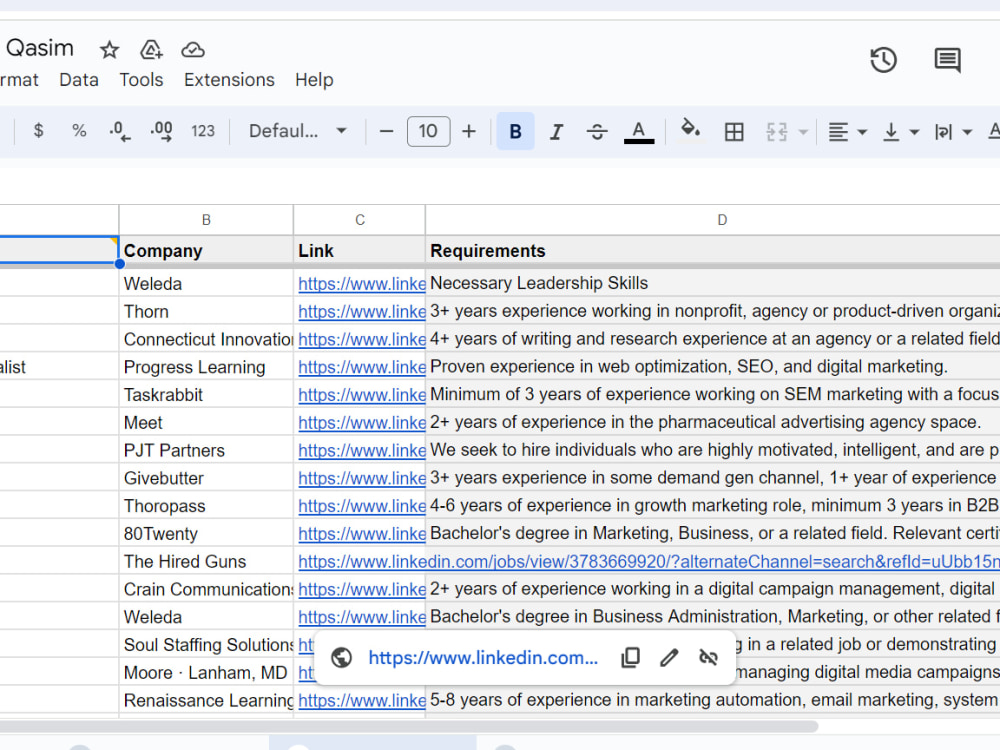Increase font size with plus button
Image resolution: width=1000 pixels, height=750 pixels.
(x=469, y=131)
